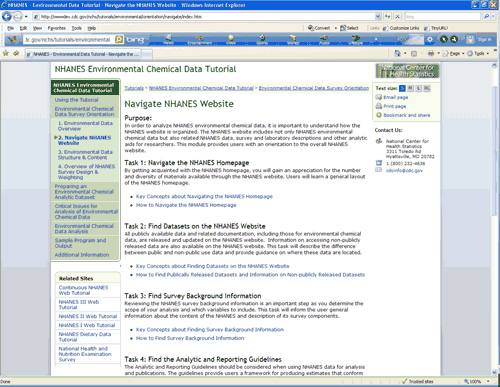Click the search button in the Bing toolbar

pos(119,40)
